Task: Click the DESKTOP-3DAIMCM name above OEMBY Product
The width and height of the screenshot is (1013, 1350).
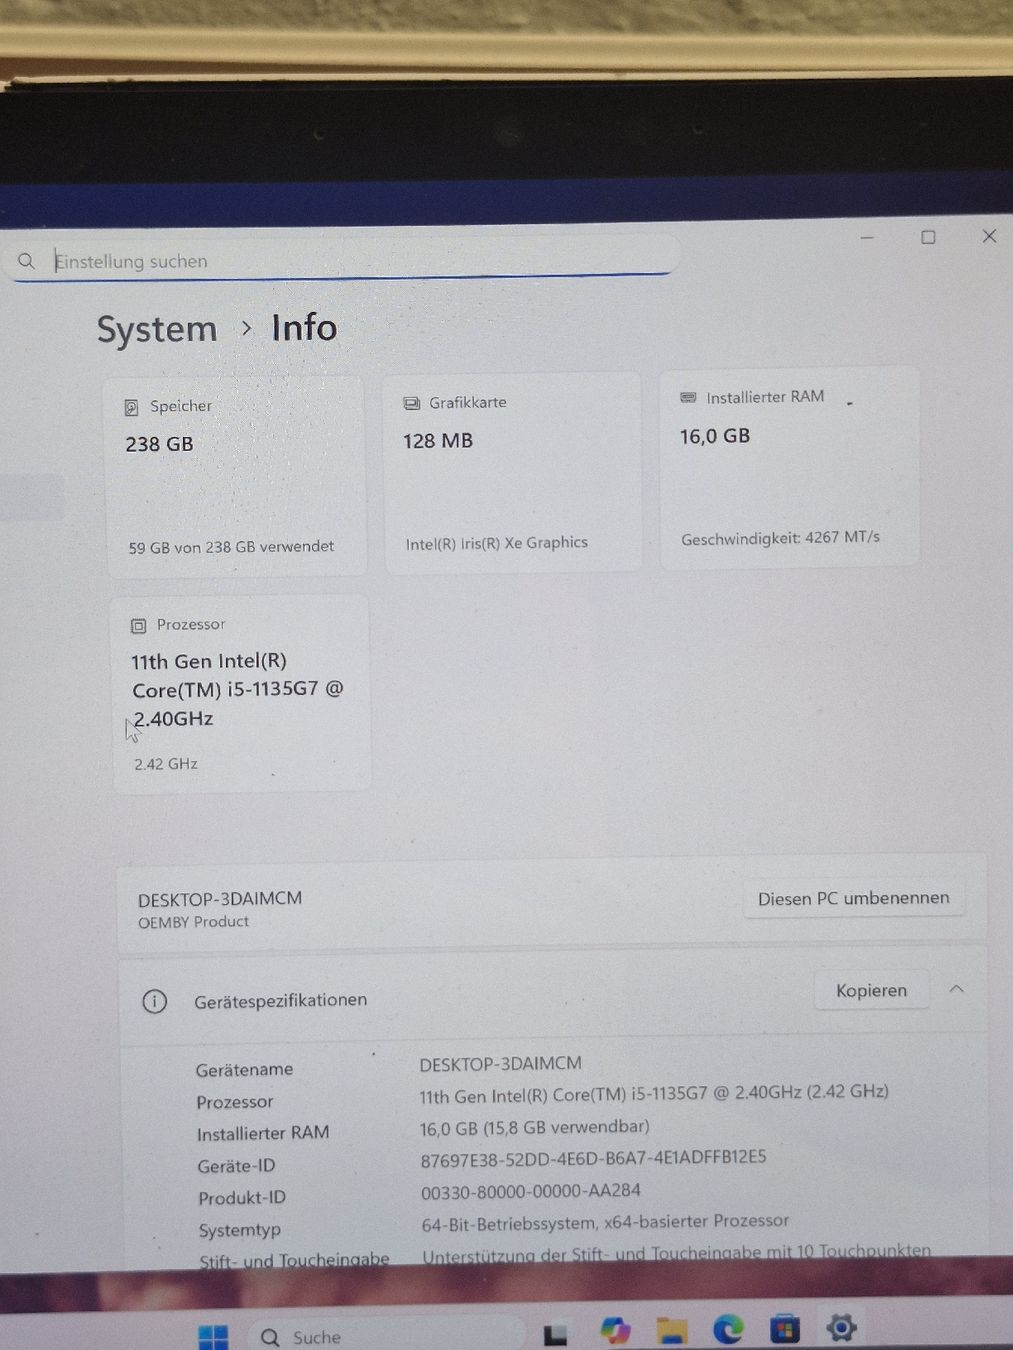Action: [220, 898]
